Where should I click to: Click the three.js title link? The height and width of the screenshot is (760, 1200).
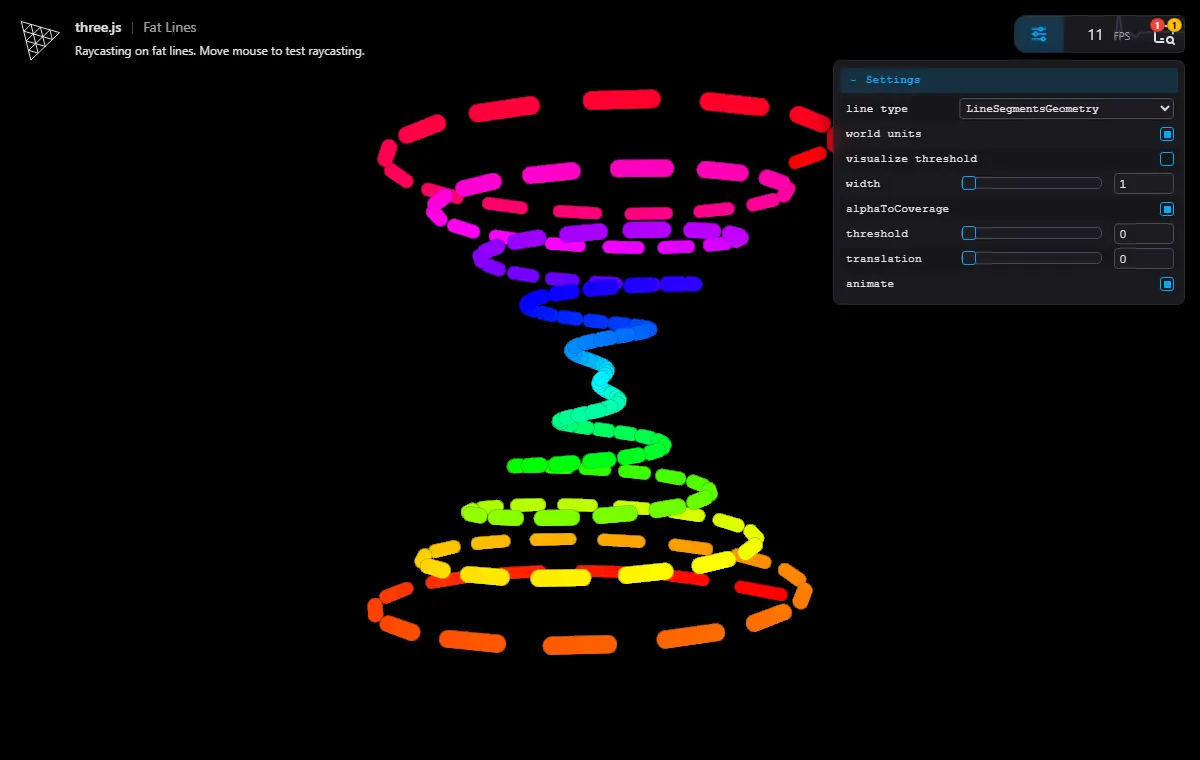pos(98,28)
